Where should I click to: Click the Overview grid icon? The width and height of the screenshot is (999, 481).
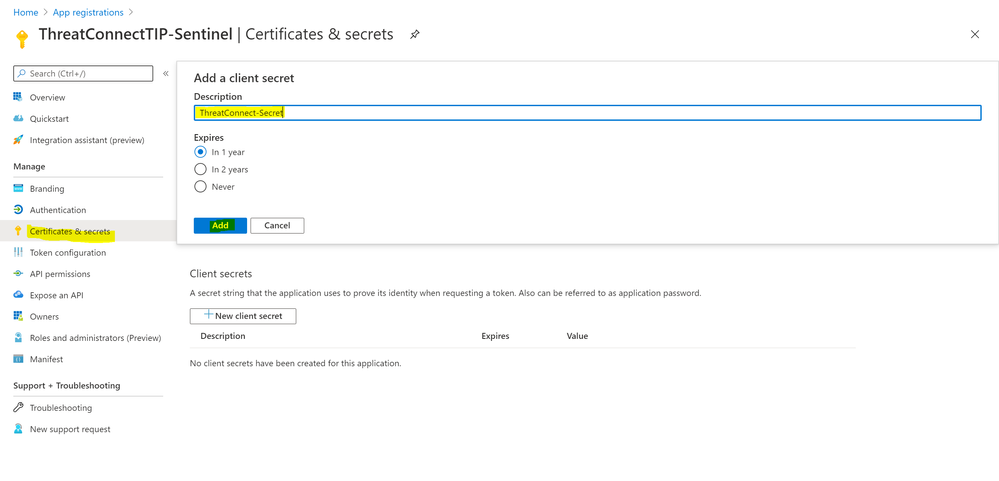(18, 97)
